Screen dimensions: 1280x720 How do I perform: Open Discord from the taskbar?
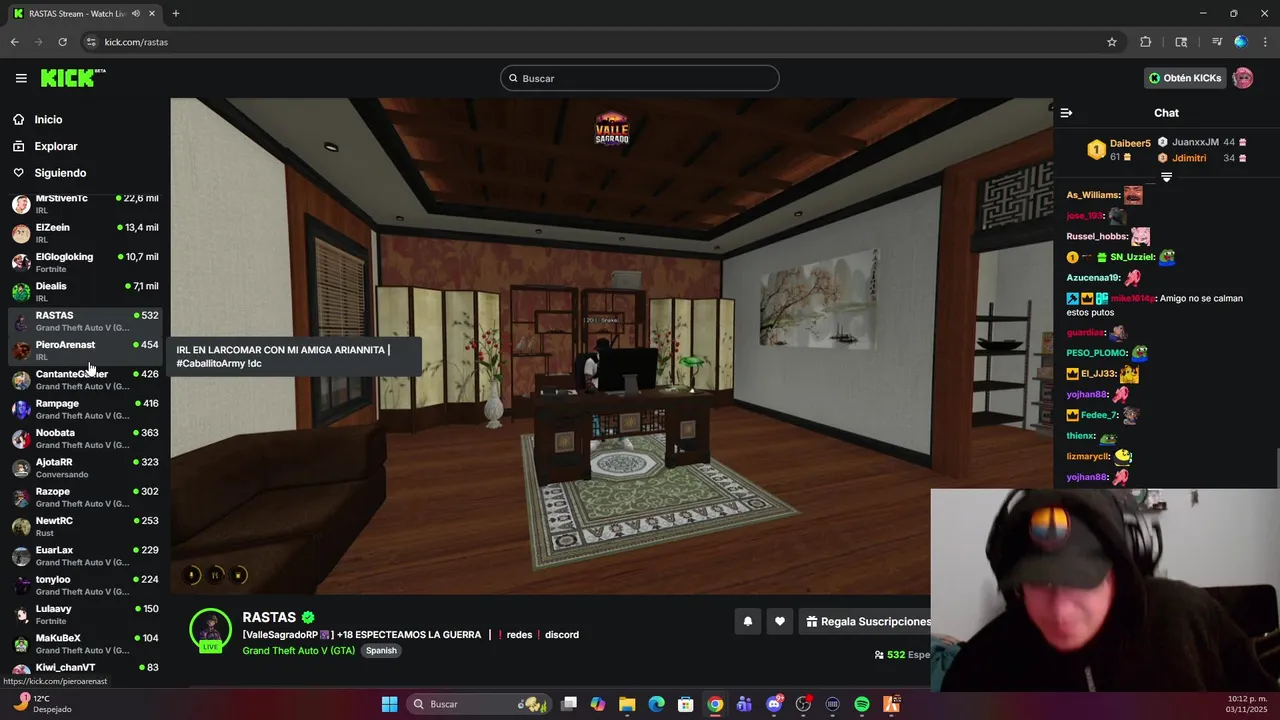[x=774, y=704]
